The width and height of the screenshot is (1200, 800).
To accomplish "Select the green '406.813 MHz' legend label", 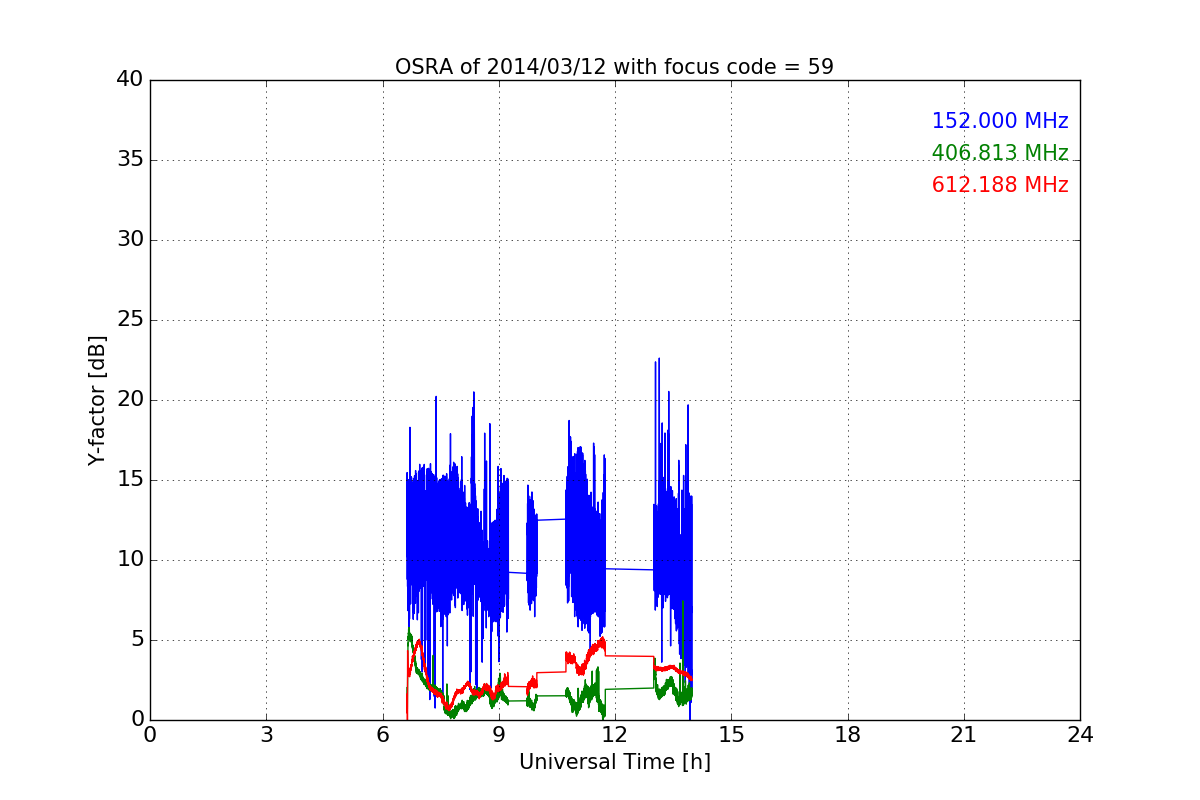I will click(x=1000, y=153).
